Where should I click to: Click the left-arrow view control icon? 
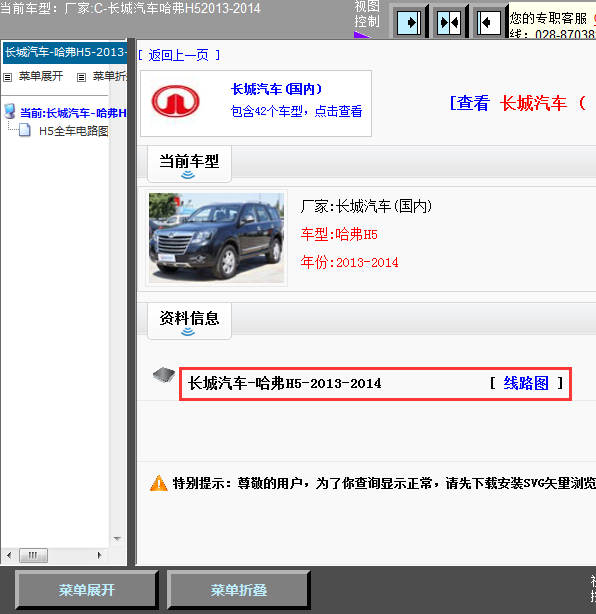pyautogui.click(x=489, y=22)
